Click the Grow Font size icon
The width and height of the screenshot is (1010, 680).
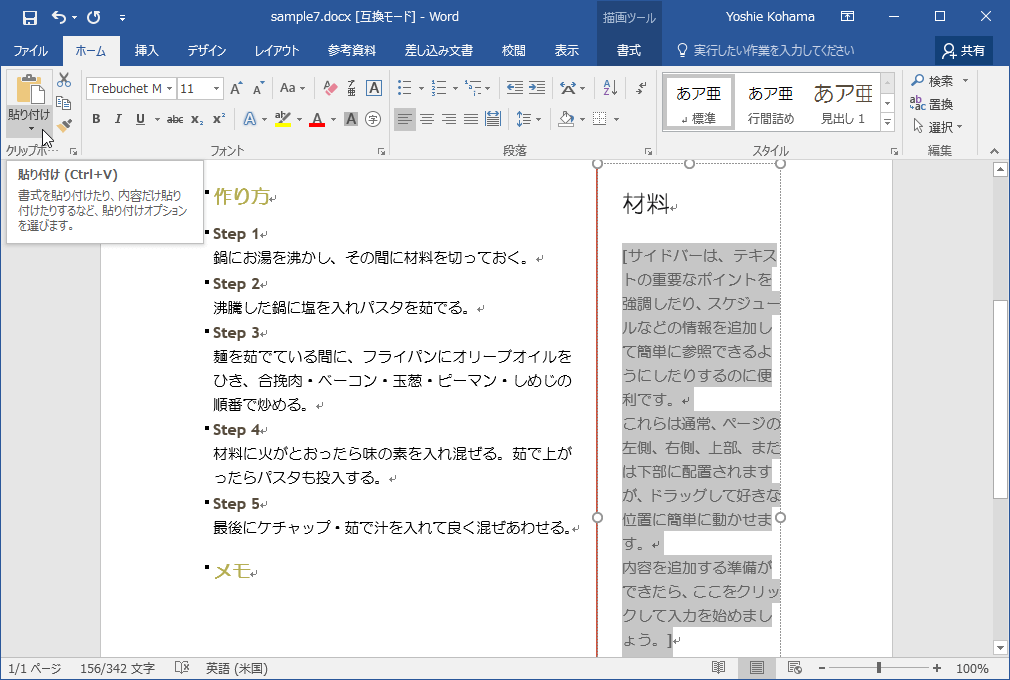[236, 88]
